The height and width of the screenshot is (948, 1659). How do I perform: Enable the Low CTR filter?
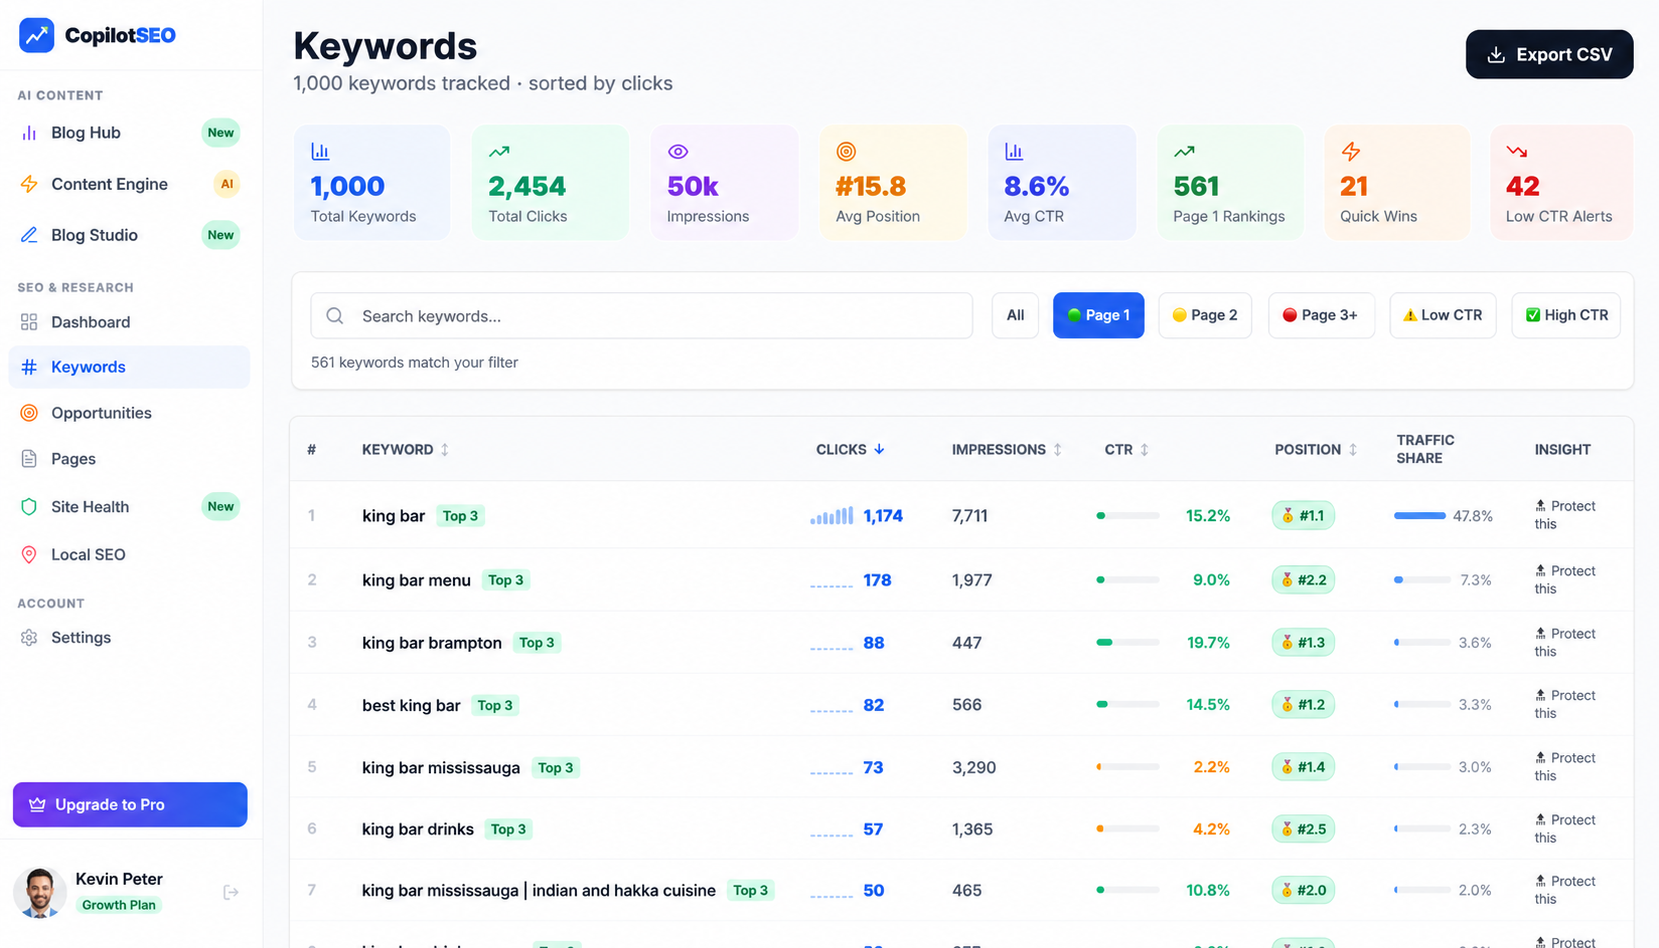coord(1443,315)
